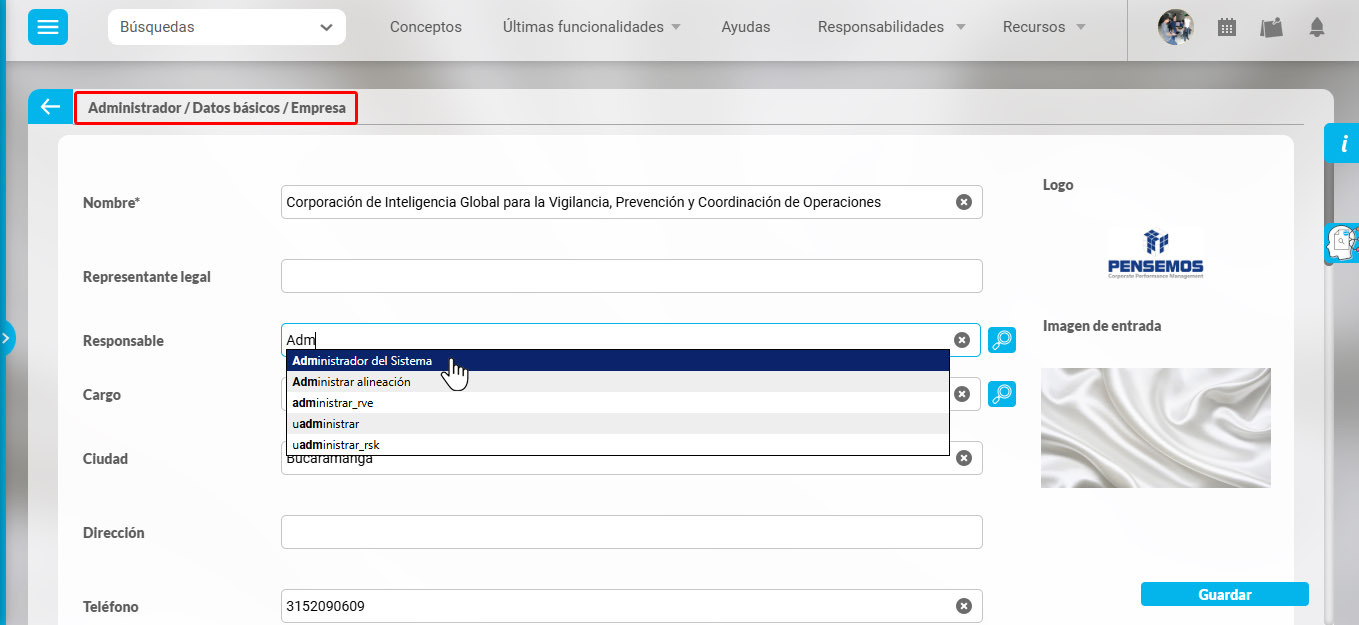Click the user profile avatar

point(1175,27)
